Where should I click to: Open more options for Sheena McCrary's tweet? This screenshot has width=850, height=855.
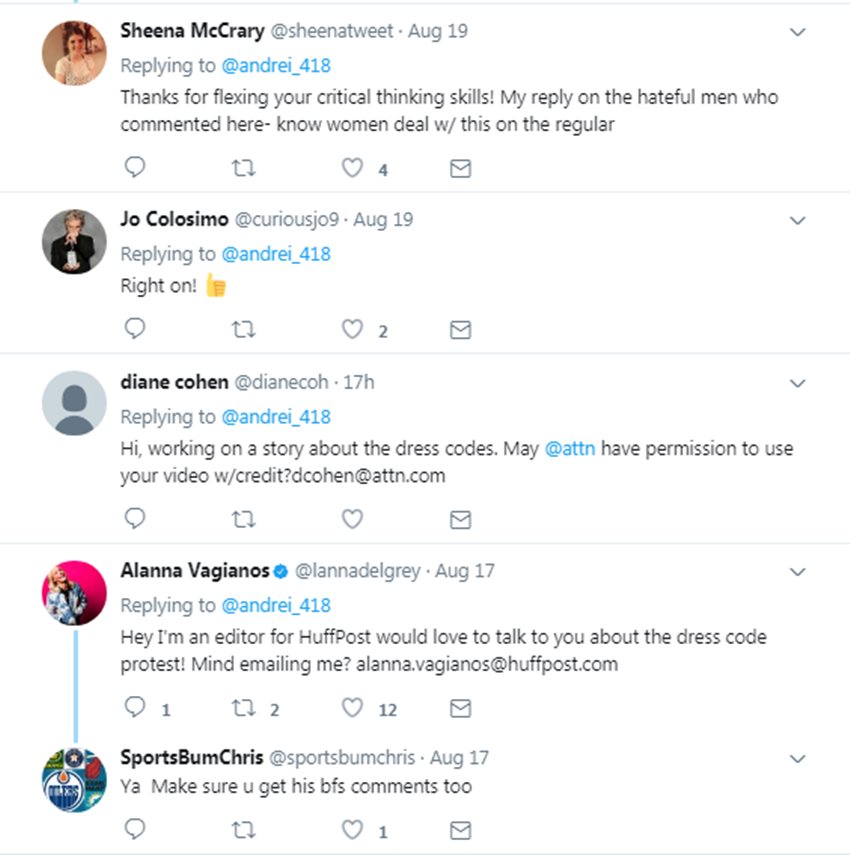[797, 32]
